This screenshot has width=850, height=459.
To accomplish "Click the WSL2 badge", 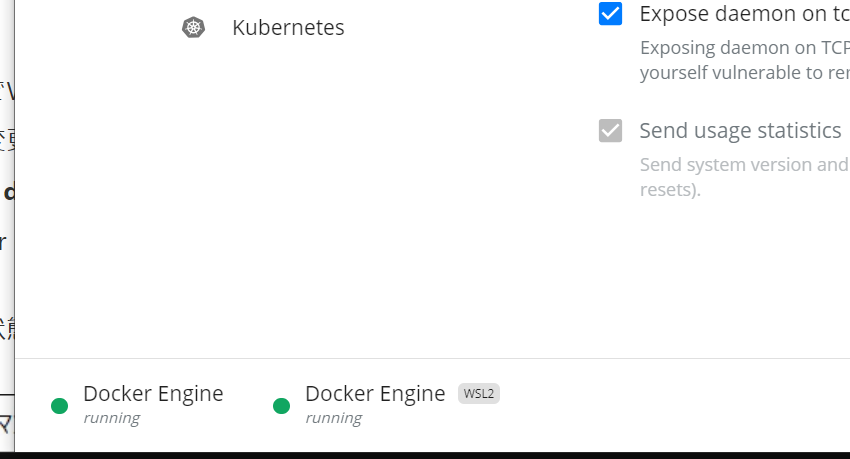I will [x=479, y=393].
